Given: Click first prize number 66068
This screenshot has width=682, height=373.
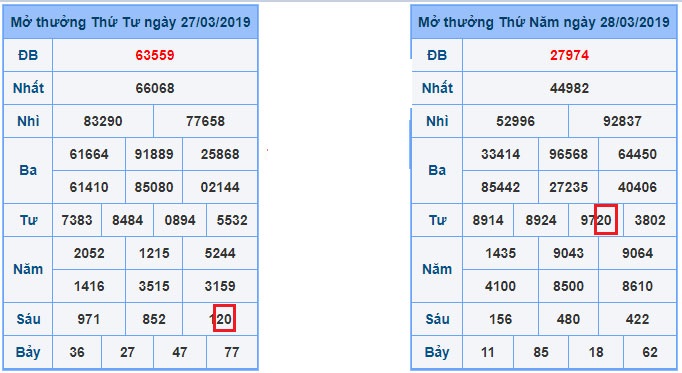Looking at the screenshot, I should (x=155, y=88).
